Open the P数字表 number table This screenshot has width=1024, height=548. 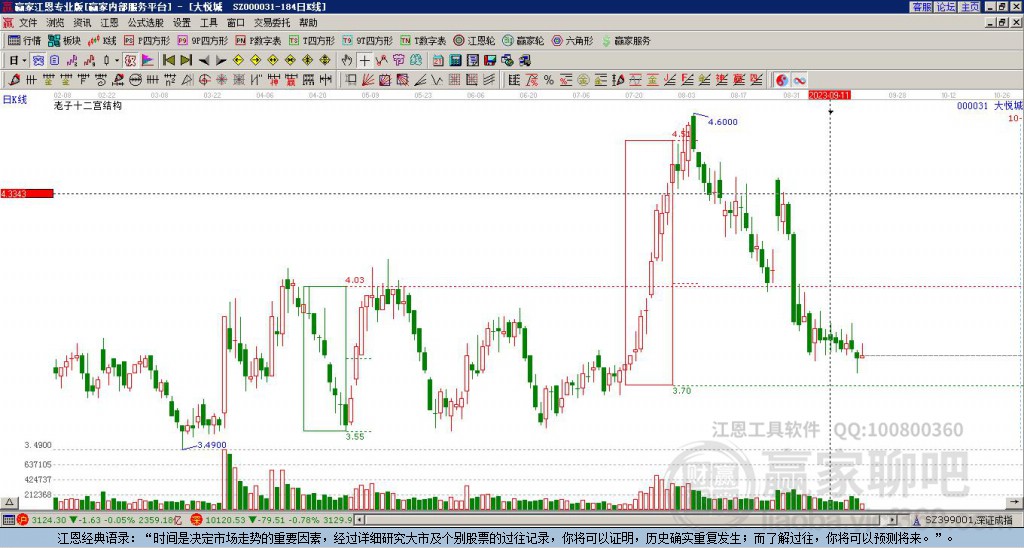(x=258, y=40)
